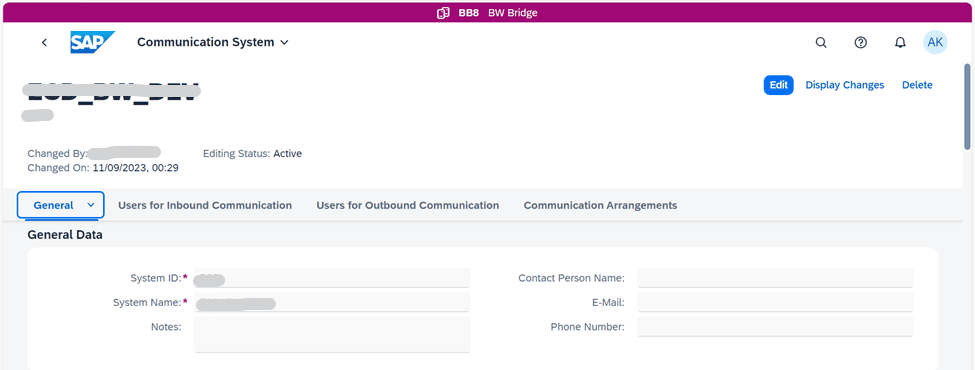Show notifications via the bell icon
975x370 pixels.
tap(900, 42)
